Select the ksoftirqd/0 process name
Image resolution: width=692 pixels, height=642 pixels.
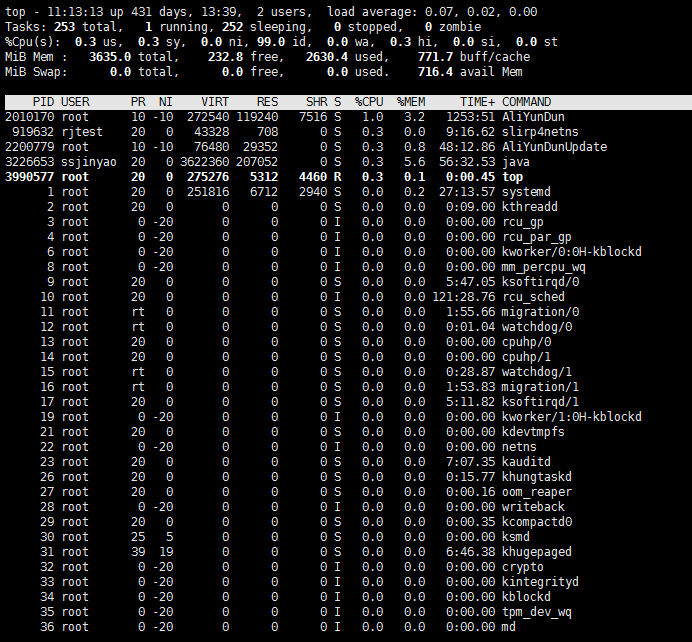(540, 282)
